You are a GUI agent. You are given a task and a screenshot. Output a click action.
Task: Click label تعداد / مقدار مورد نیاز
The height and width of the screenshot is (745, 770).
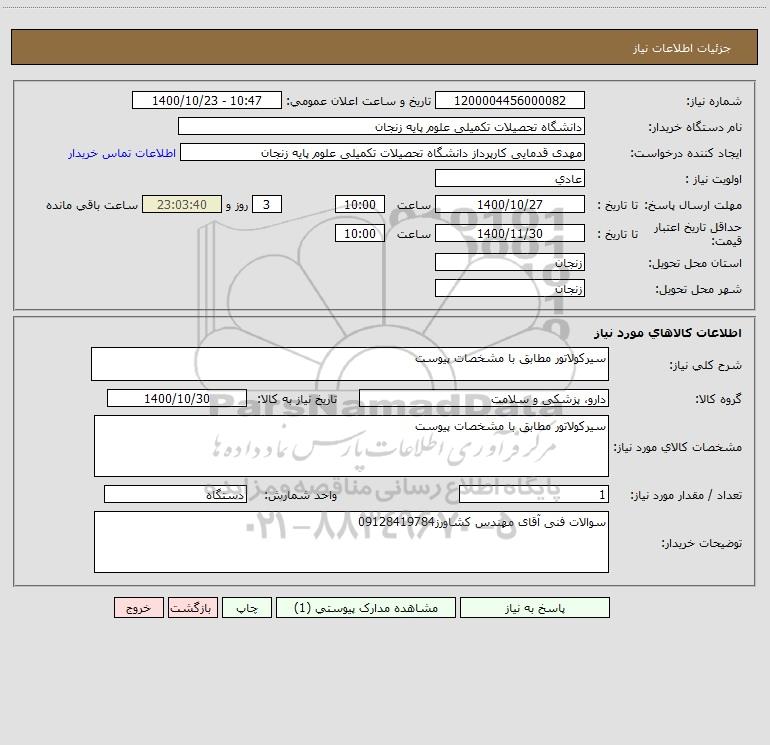[x=686, y=495]
